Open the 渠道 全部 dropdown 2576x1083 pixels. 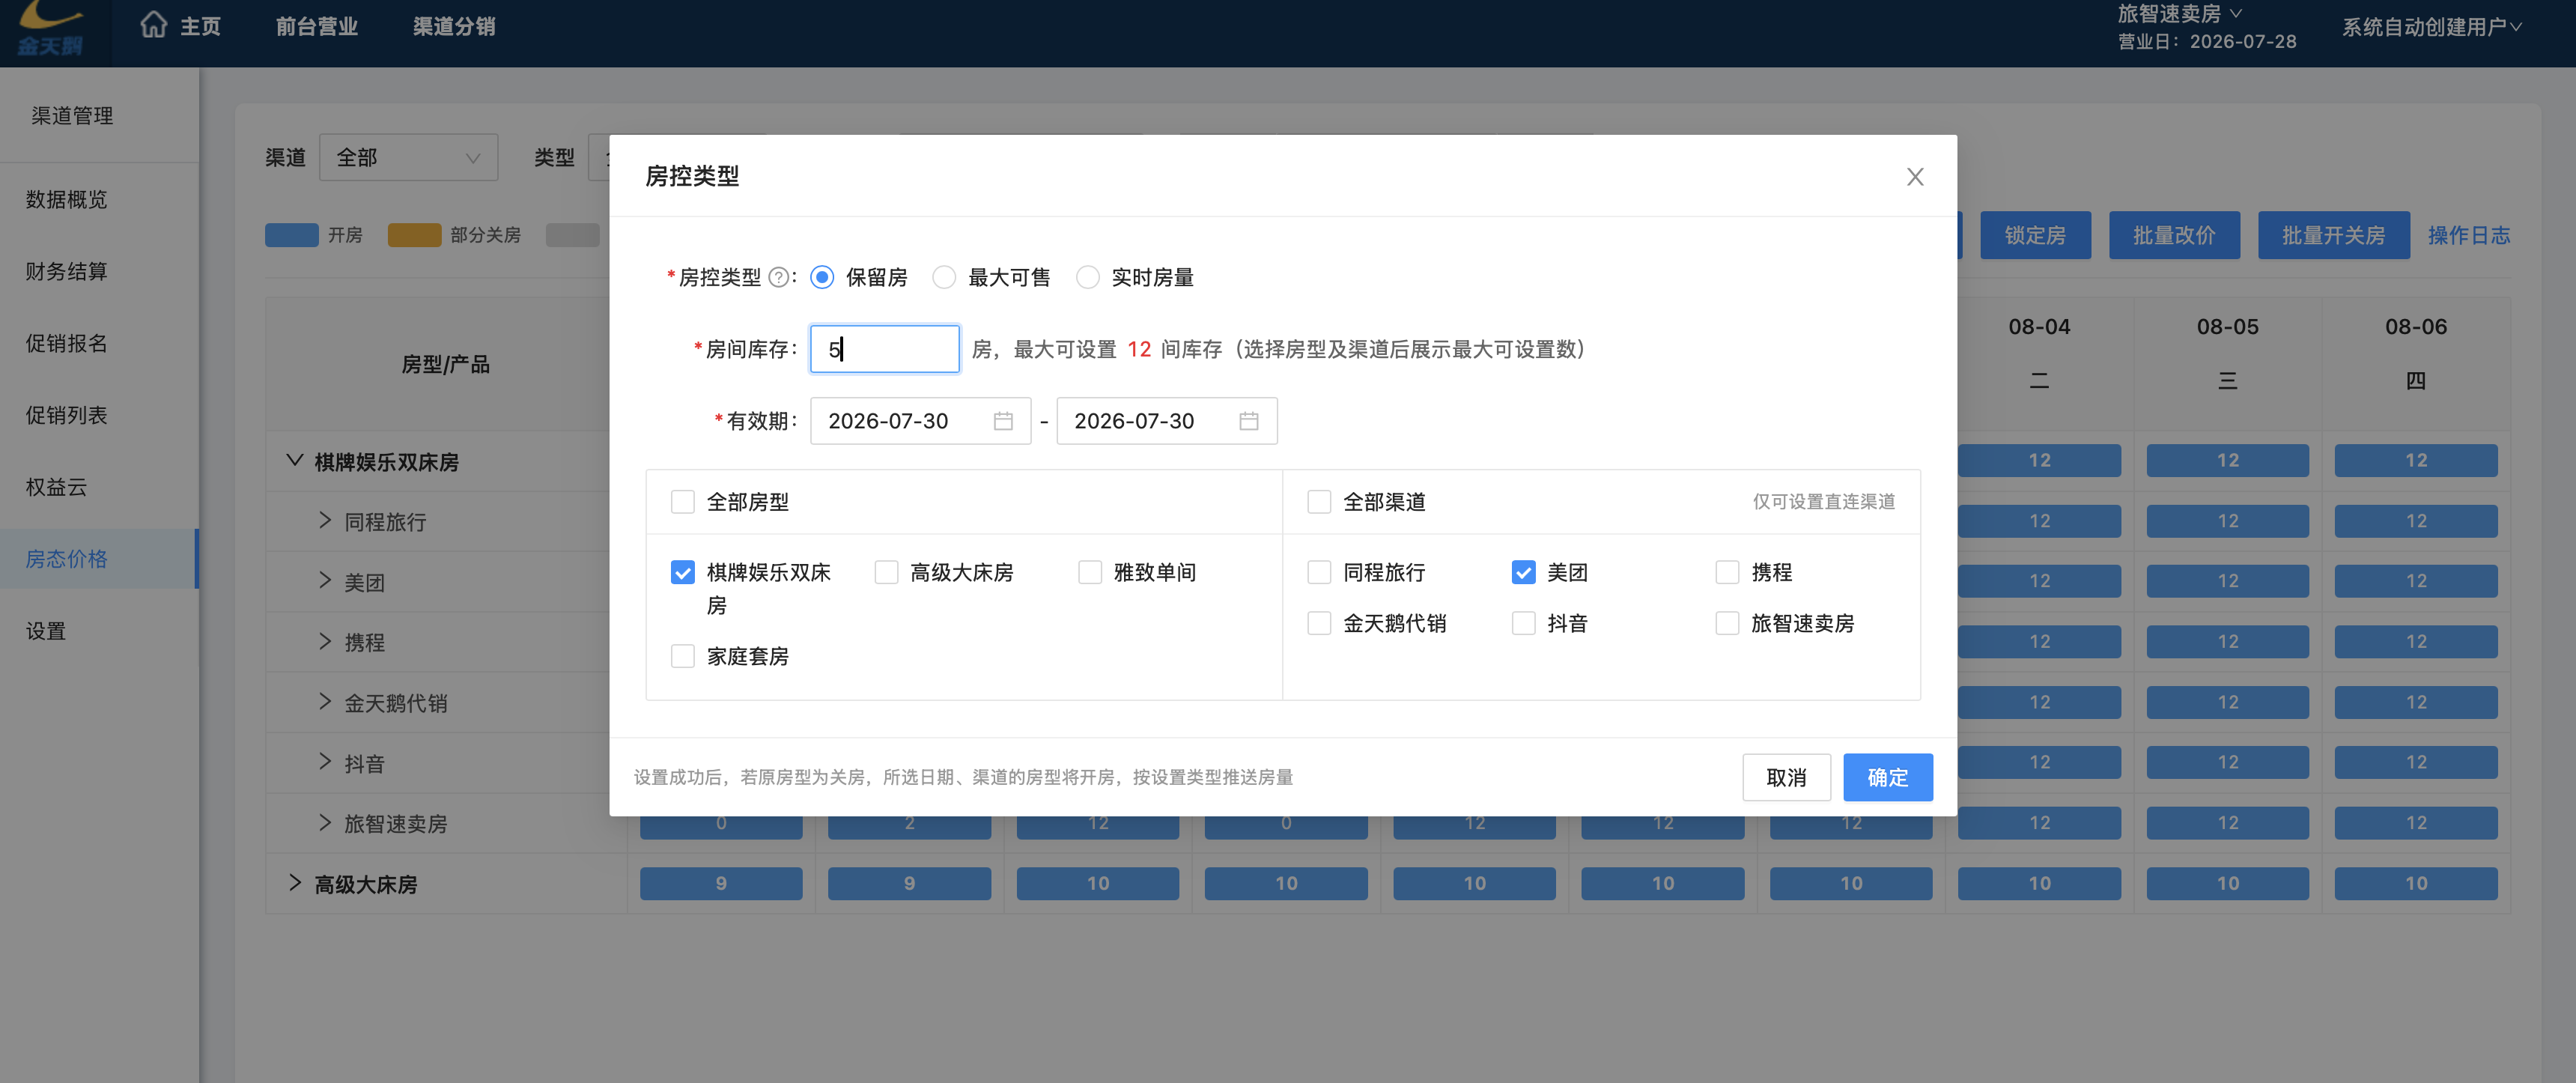pyautogui.click(x=408, y=158)
